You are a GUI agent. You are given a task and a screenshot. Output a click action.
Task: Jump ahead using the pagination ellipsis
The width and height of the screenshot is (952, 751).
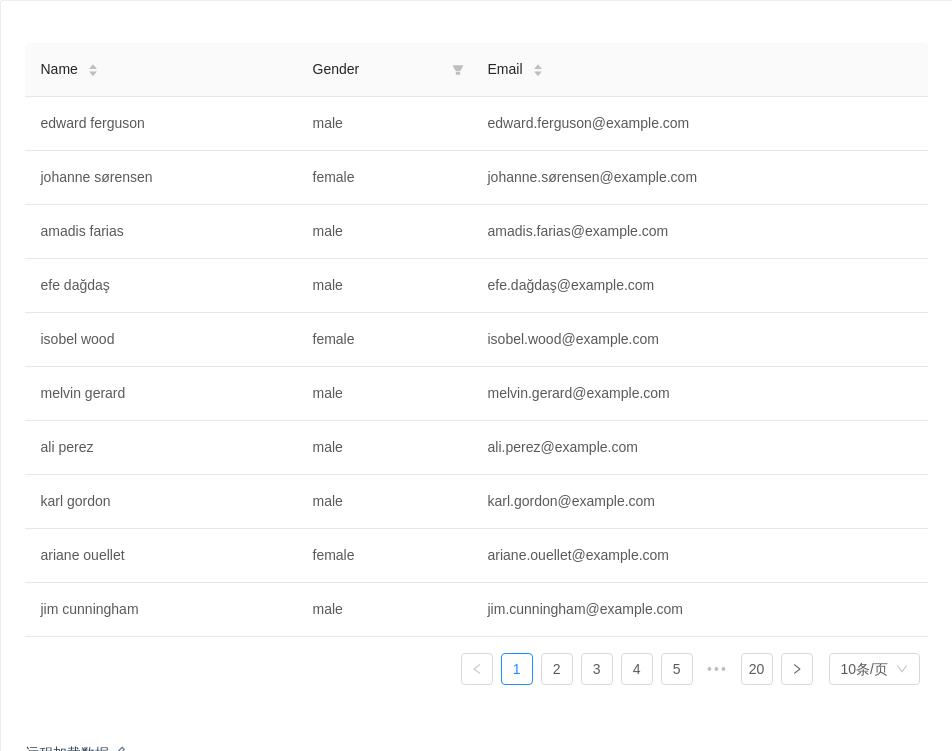point(716,669)
